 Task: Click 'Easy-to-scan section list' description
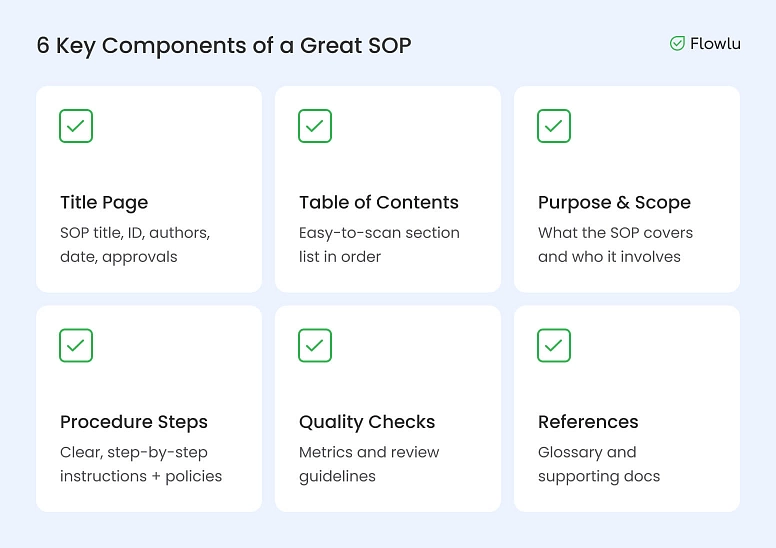[379, 233]
